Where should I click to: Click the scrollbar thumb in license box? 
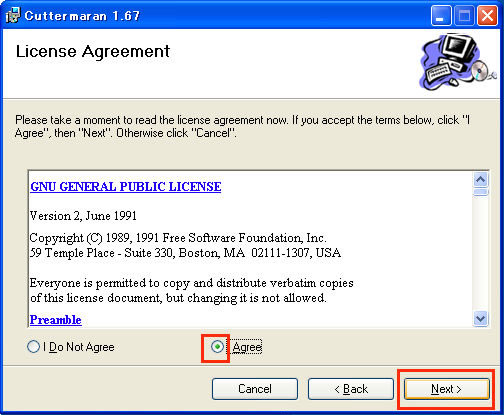point(480,192)
